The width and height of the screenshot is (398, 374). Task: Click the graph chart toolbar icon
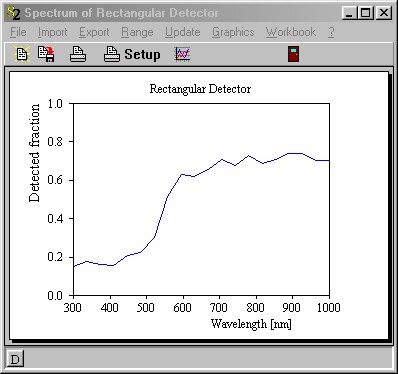tap(183, 54)
